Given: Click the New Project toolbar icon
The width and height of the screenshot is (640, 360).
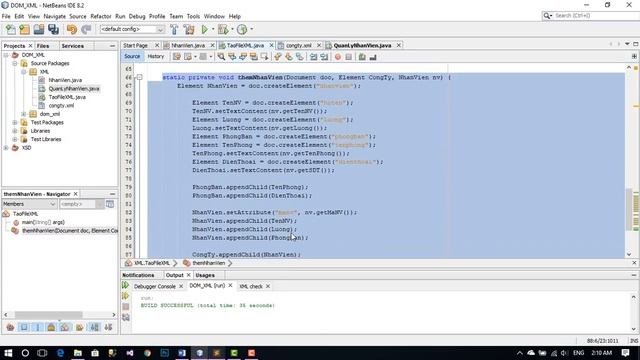Looking at the screenshot, I should click(24, 29).
